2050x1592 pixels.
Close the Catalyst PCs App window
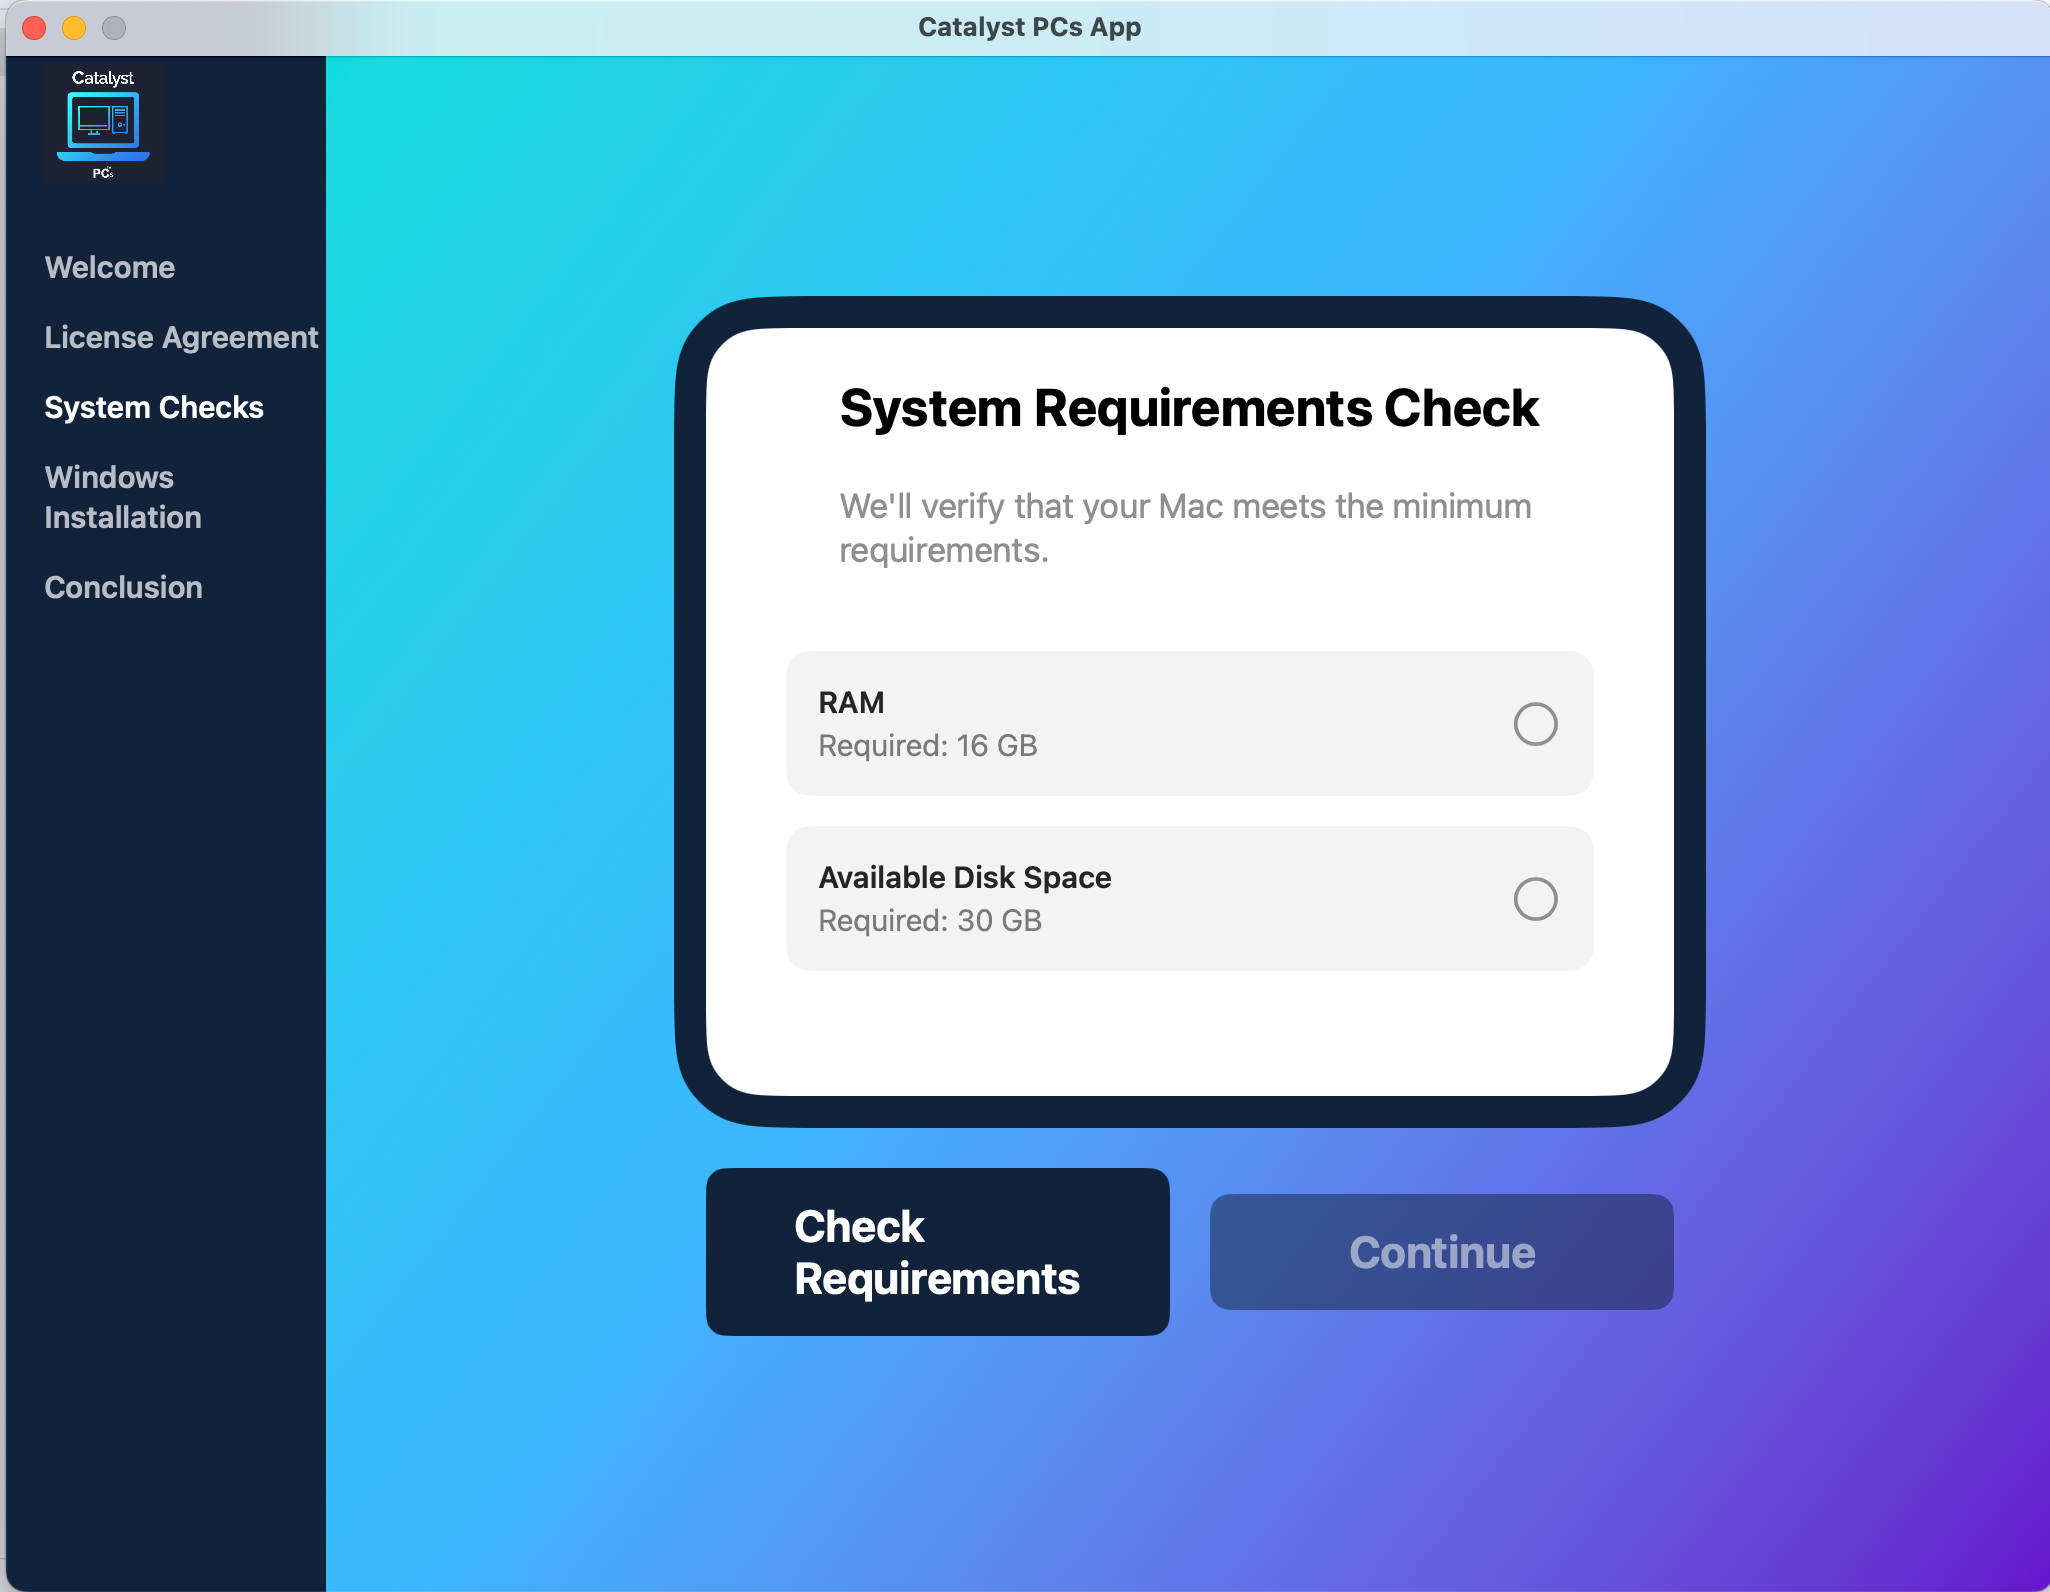35,28
